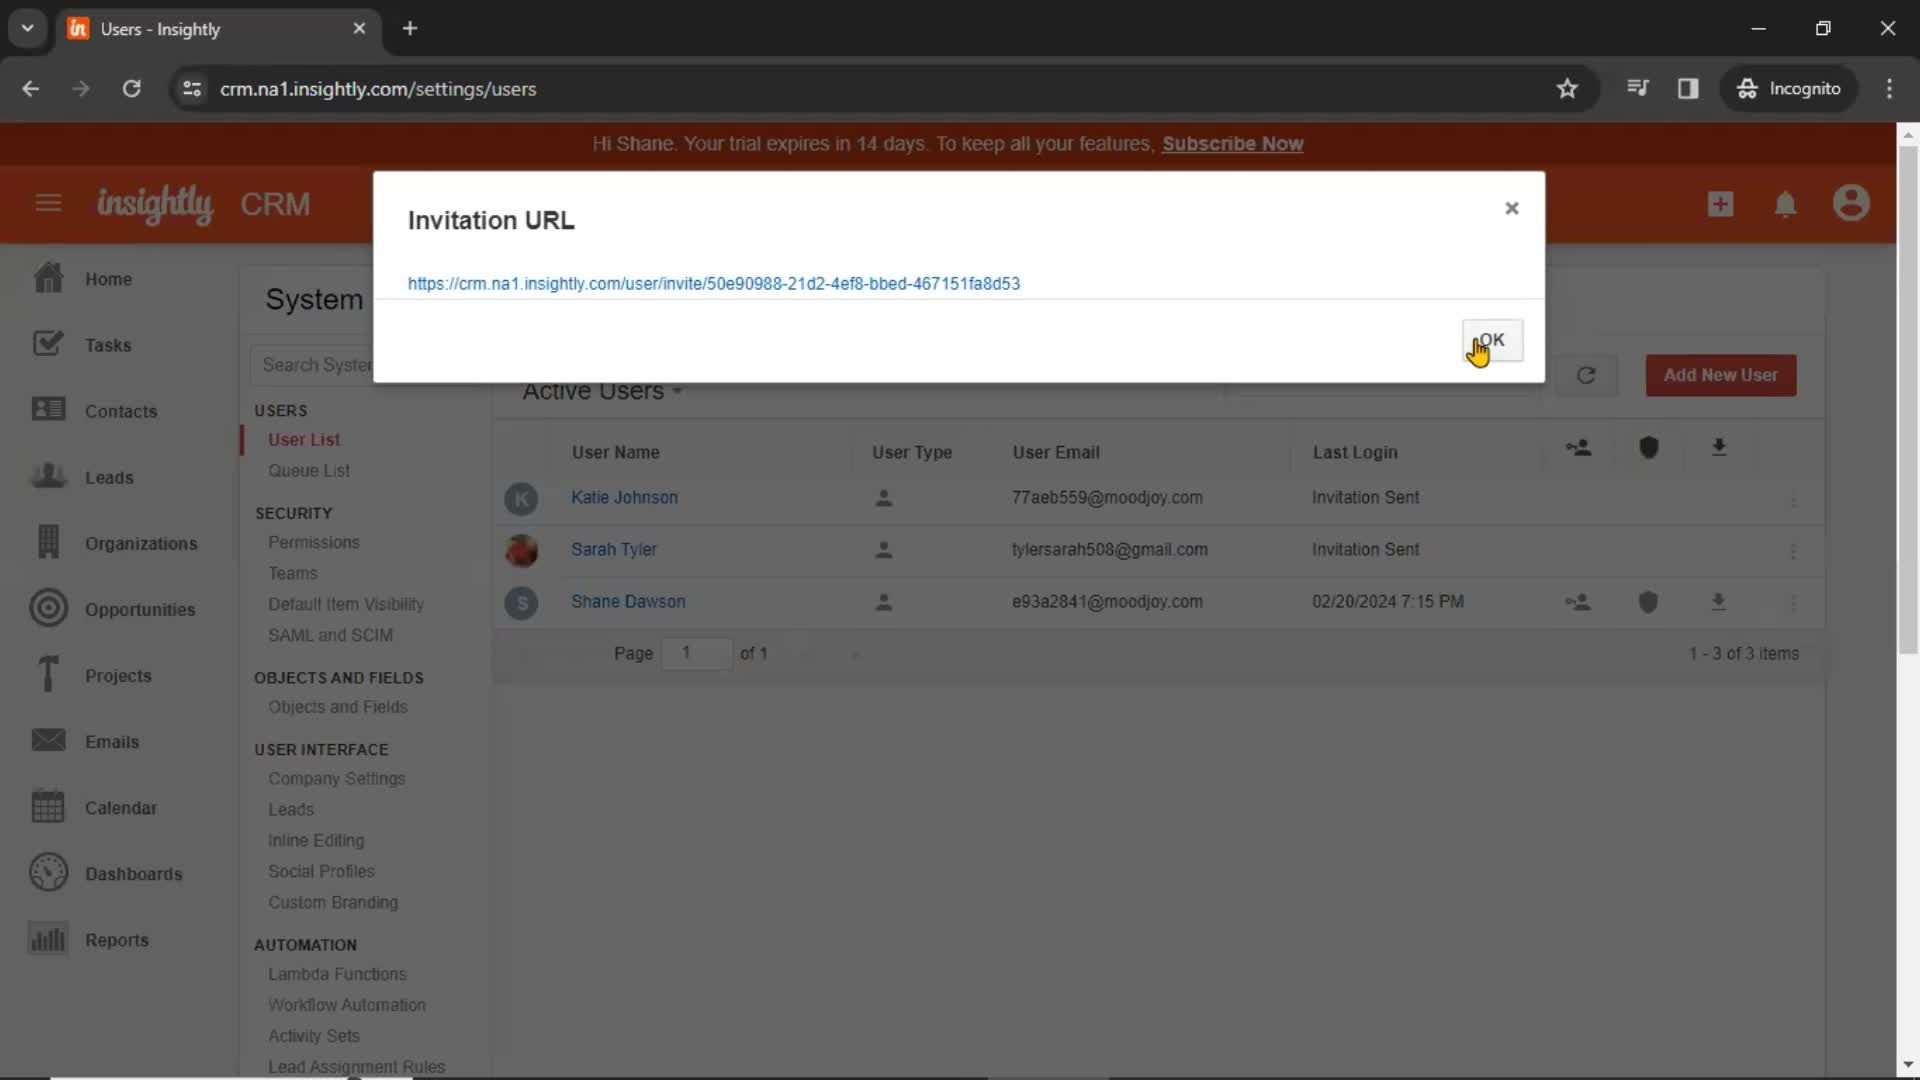The width and height of the screenshot is (1920, 1080).
Task: Sort by Last Login column
Action: coord(1355,452)
